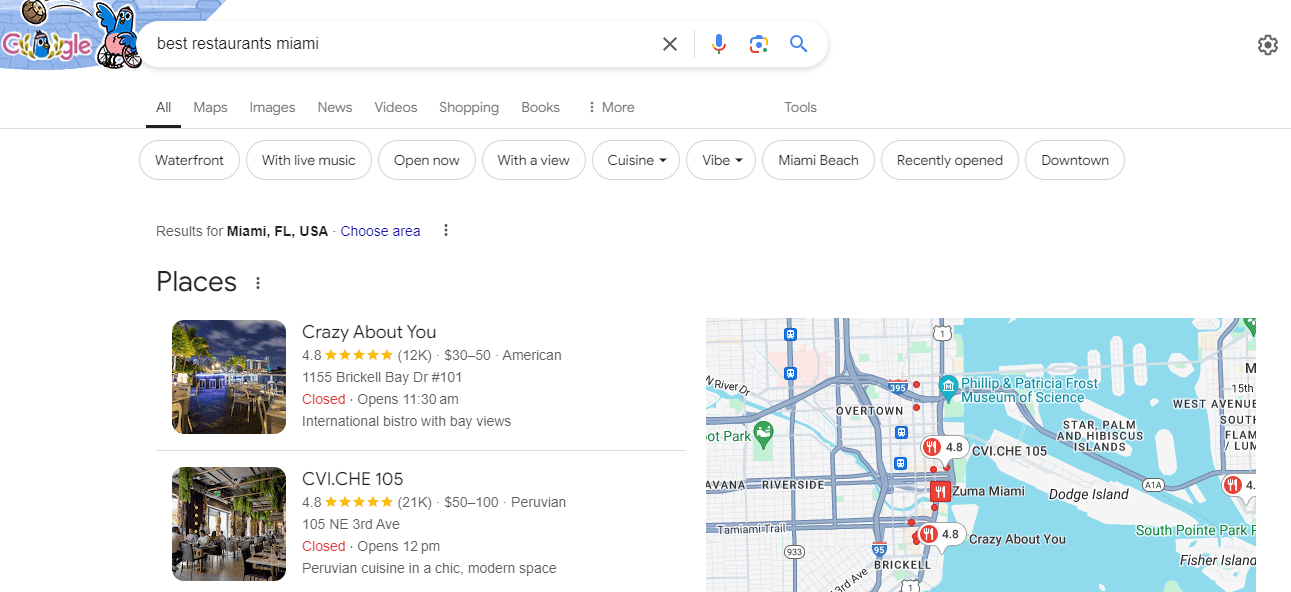This screenshot has height=592, width=1291.
Task: Toggle the Miami Beach filter
Action: tap(818, 160)
